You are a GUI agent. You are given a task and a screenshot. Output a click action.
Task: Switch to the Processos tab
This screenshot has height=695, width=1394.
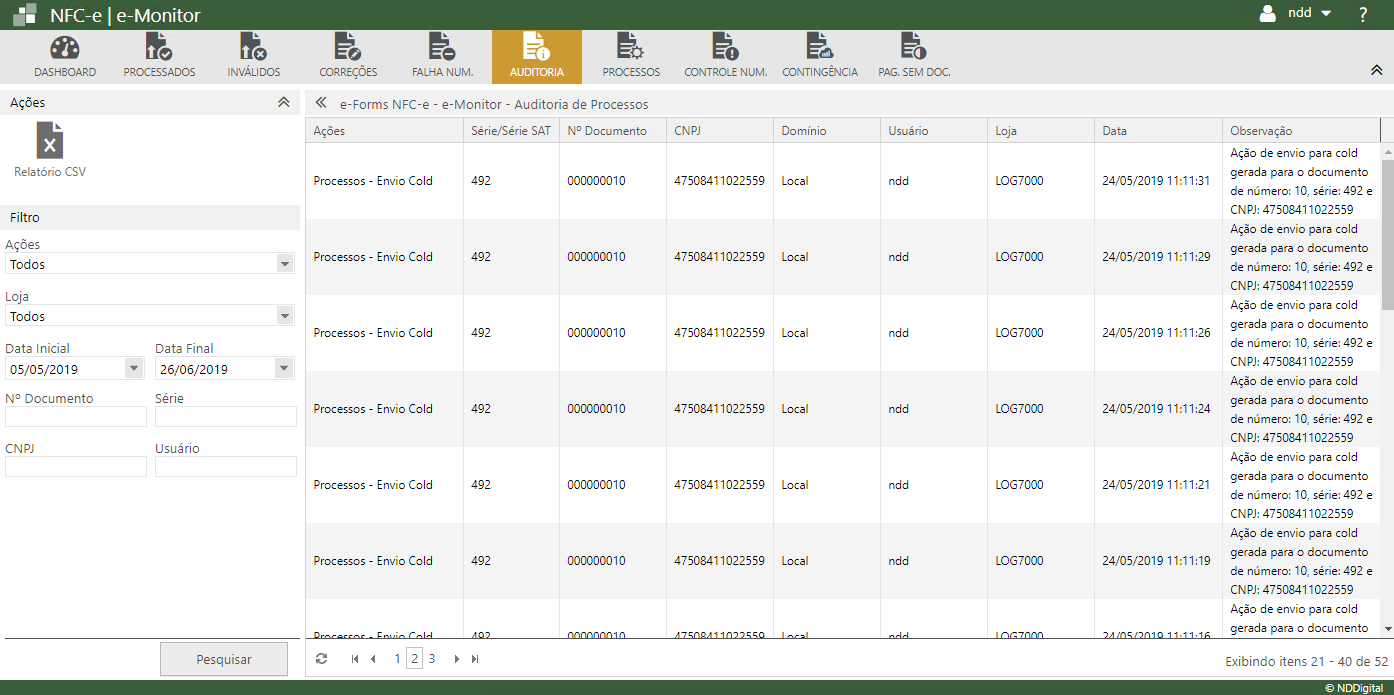coord(630,56)
